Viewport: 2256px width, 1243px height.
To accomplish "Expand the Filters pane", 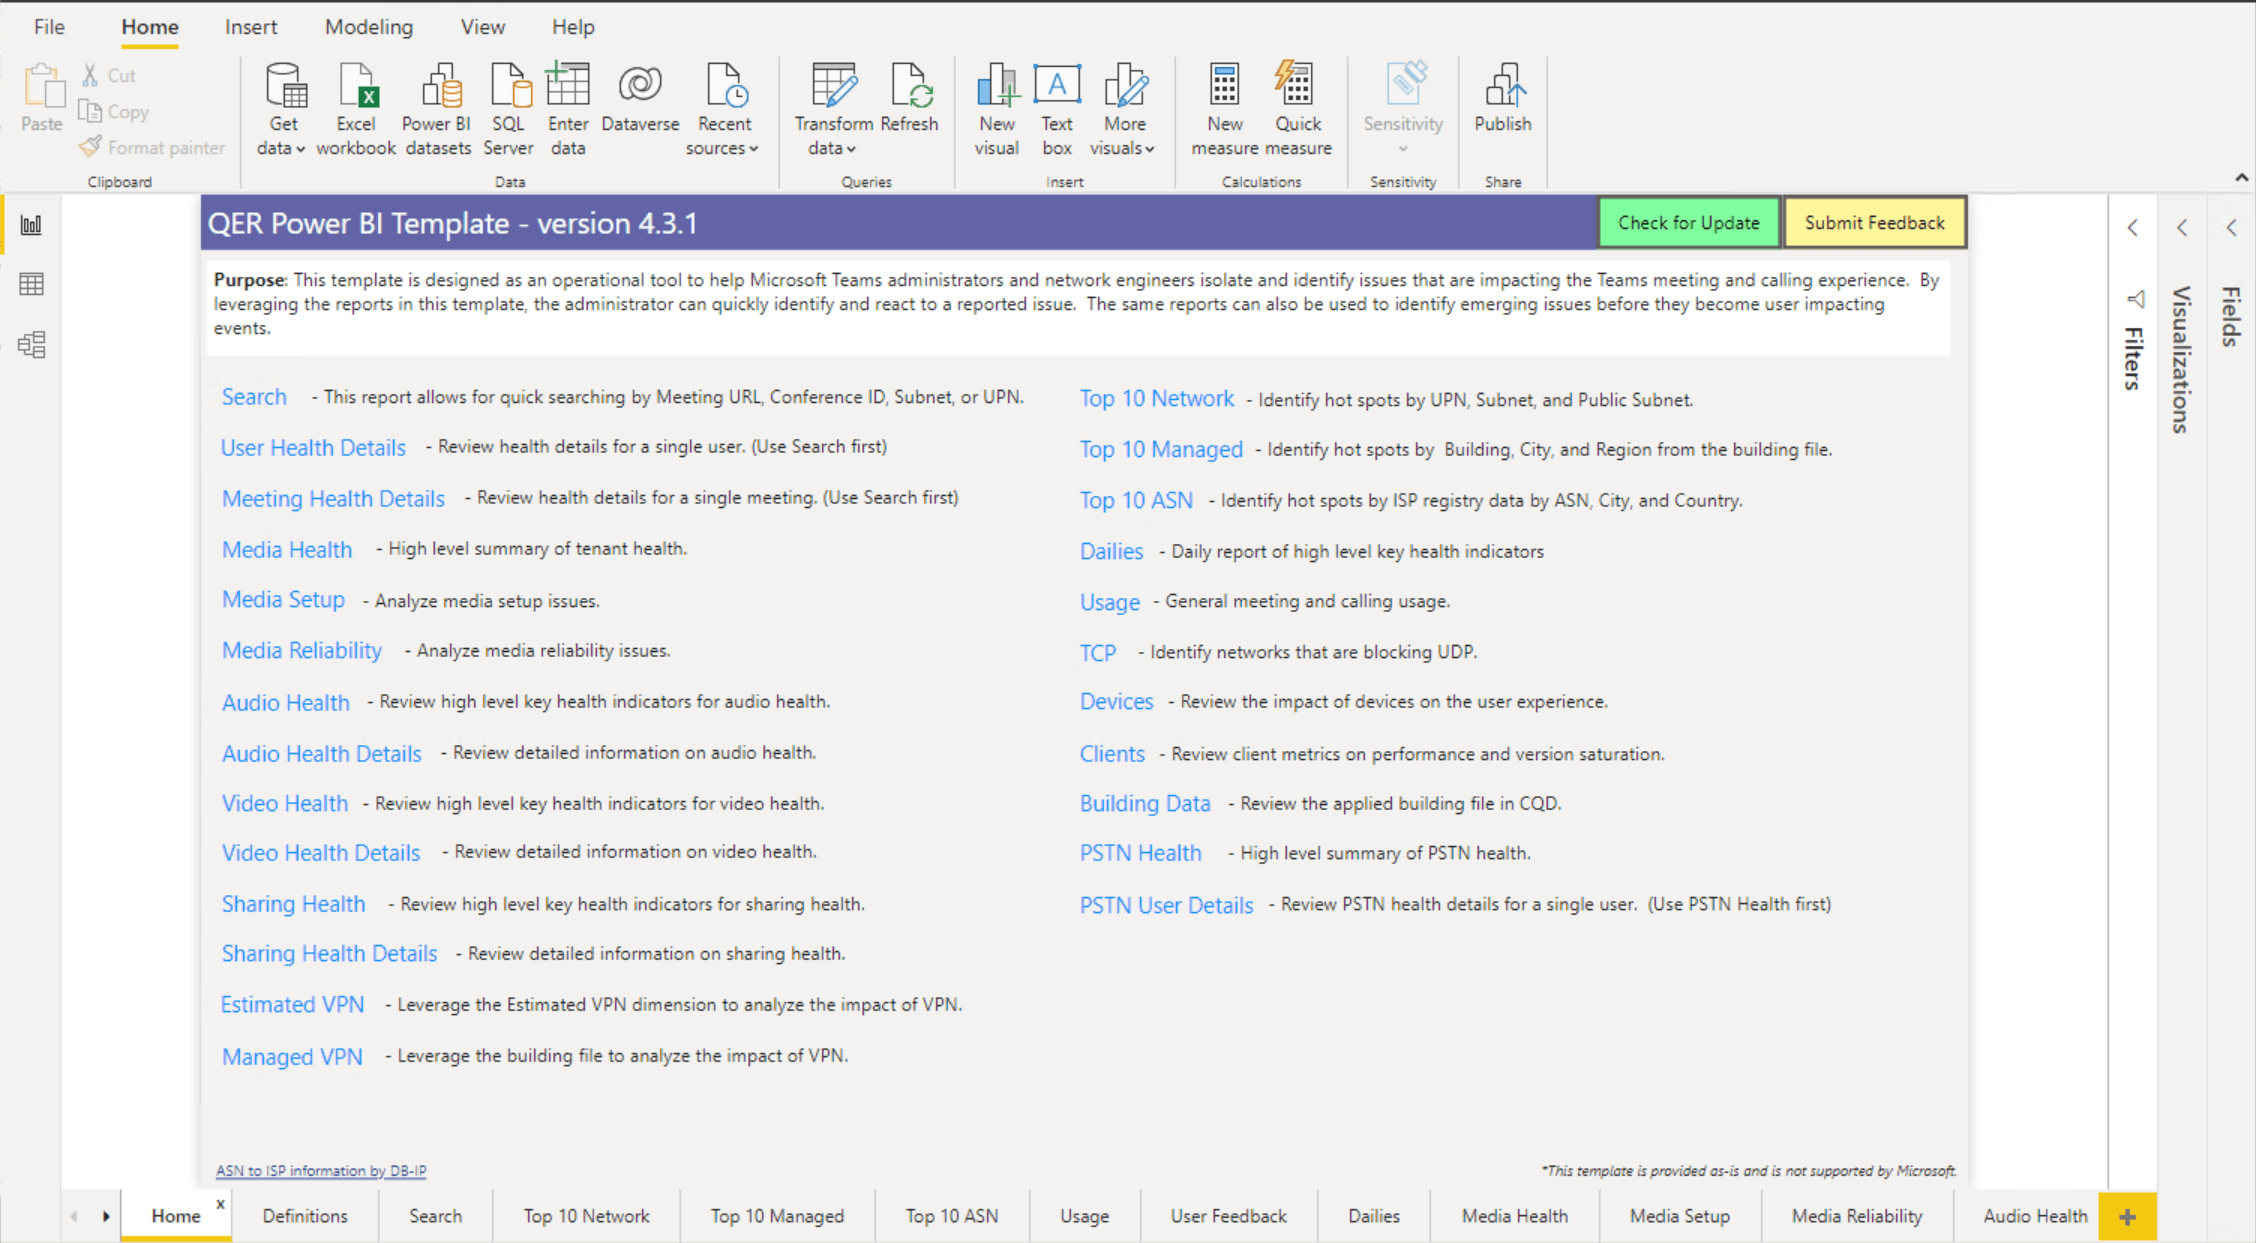I will pos(2133,228).
